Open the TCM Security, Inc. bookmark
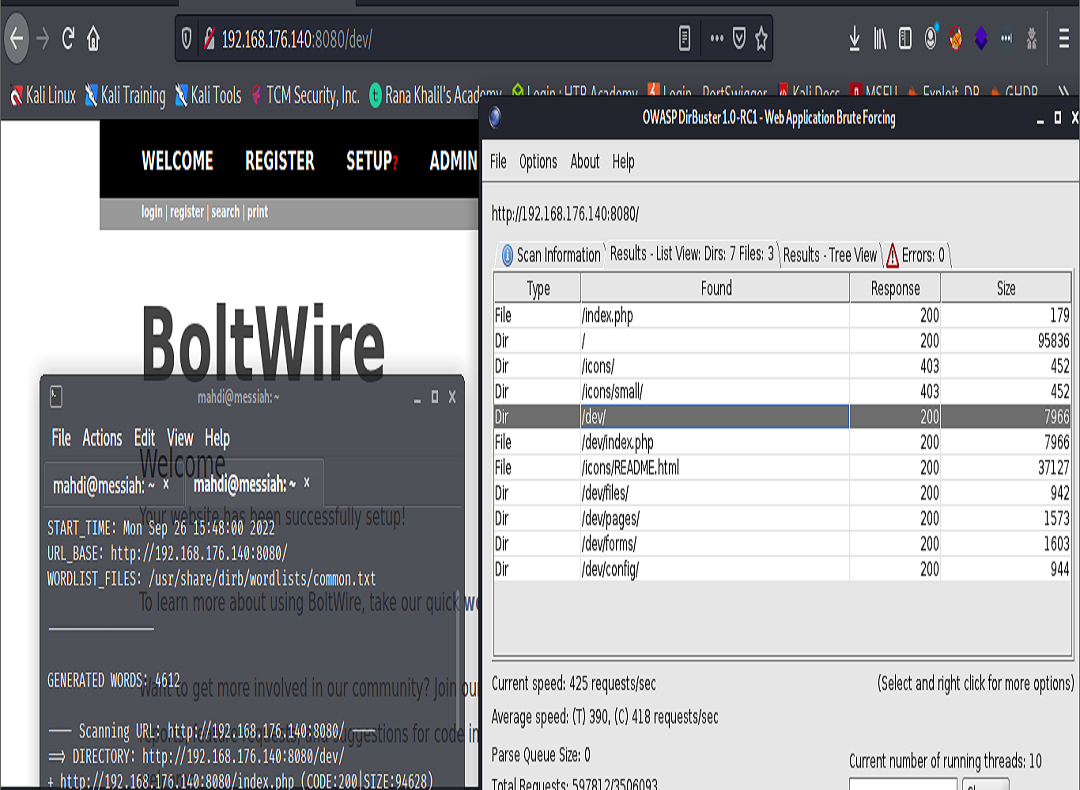Viewport: 1080px width, 790px height. pyautogui.click(x=305, y=95)
